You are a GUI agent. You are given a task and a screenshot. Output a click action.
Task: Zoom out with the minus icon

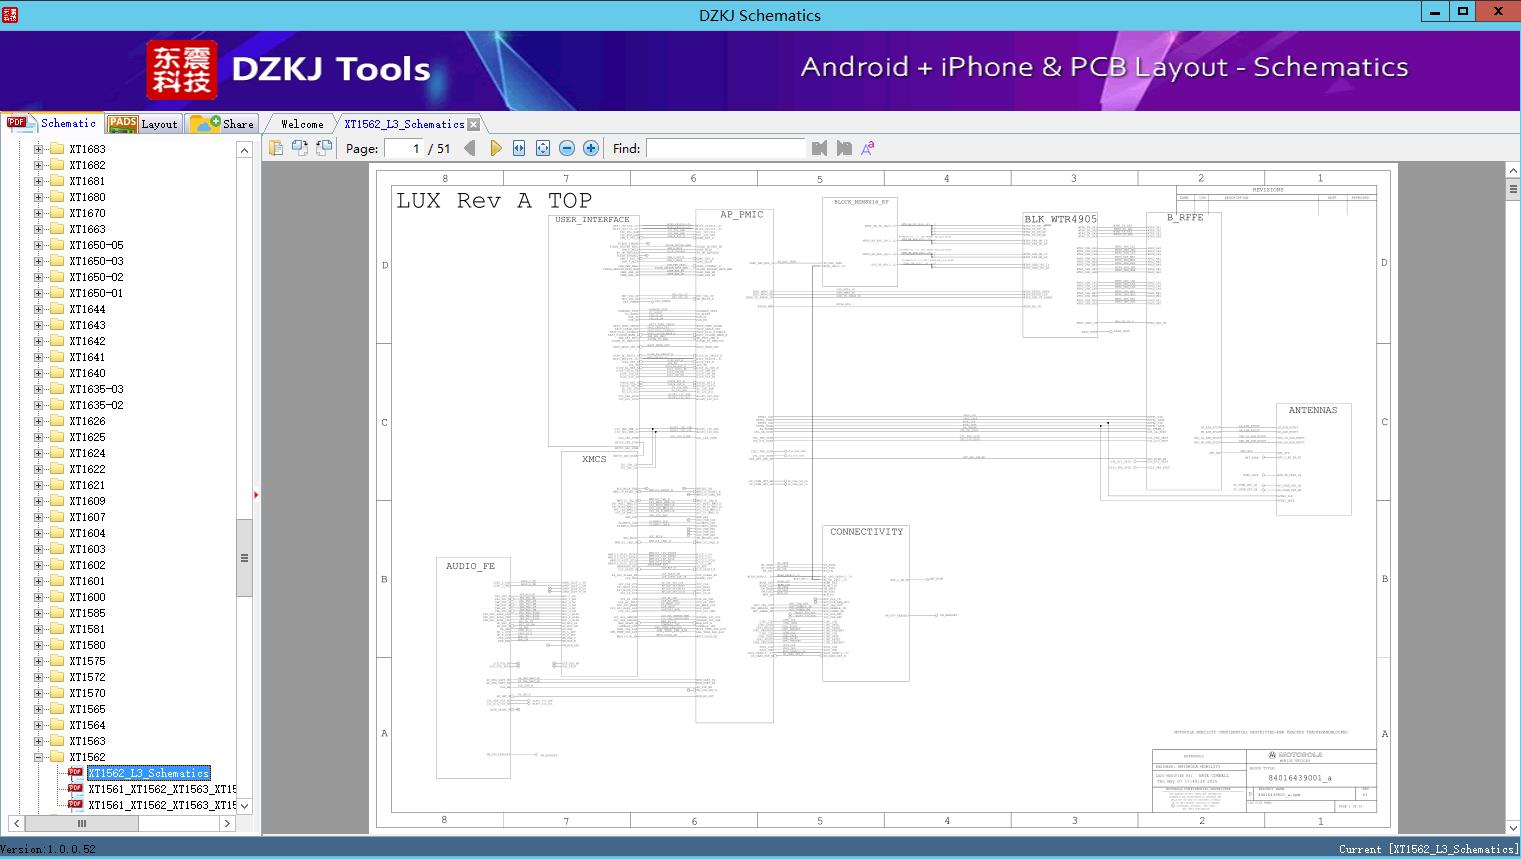[x=567, y=148]
